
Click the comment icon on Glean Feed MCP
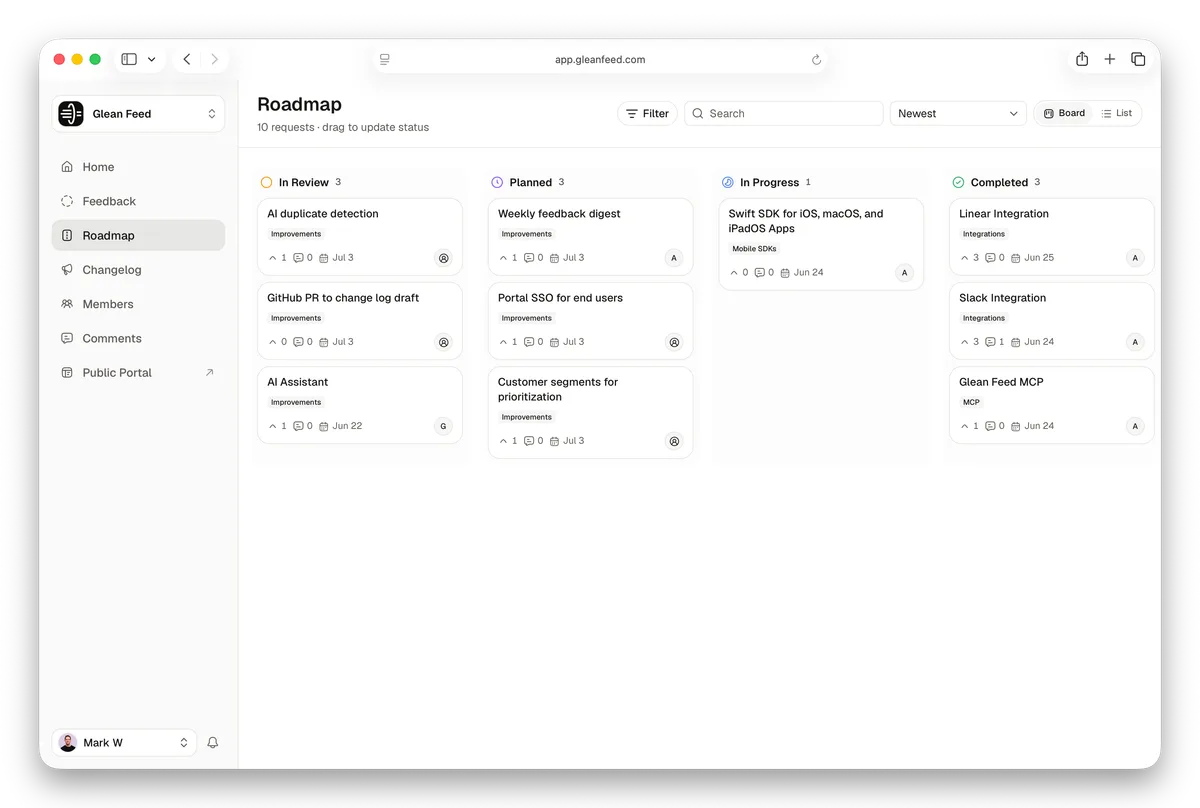tap(990, 426)
